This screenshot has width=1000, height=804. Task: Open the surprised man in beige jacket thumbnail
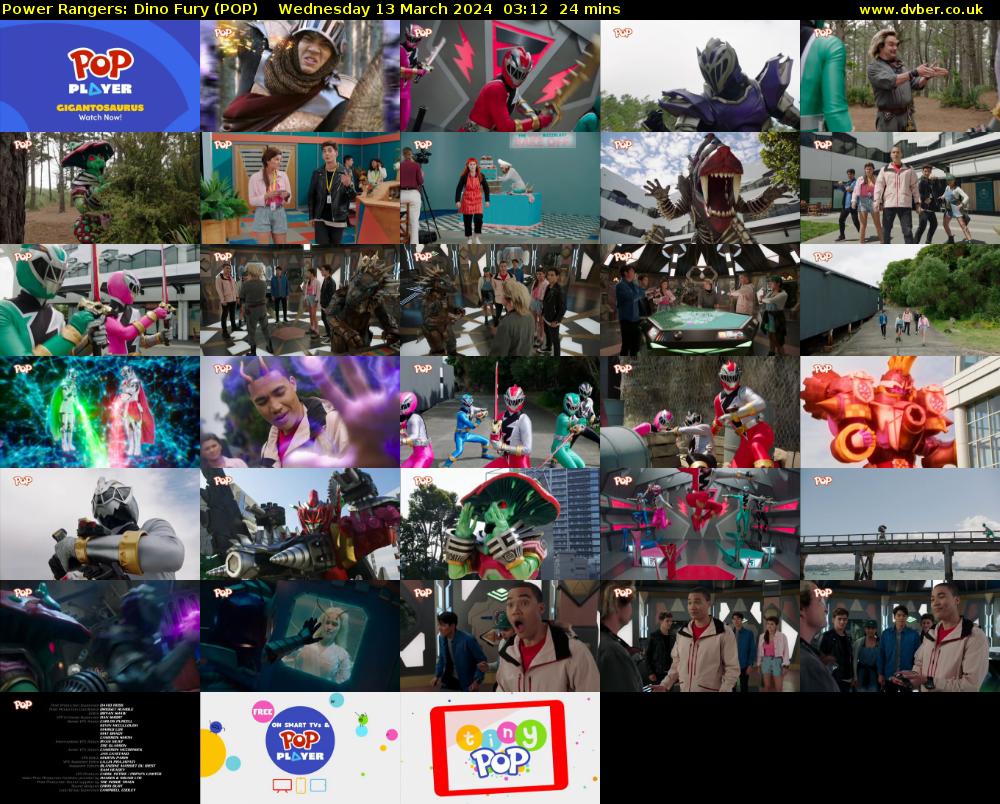point(500,636)
